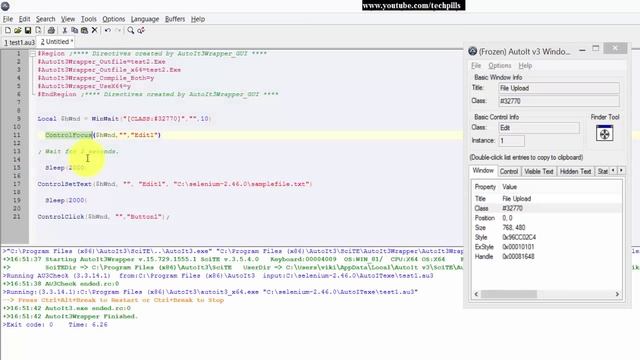This screenshot has height=360, width=640.
Task: Select the Title row in property list
Action: click(547, 199)
